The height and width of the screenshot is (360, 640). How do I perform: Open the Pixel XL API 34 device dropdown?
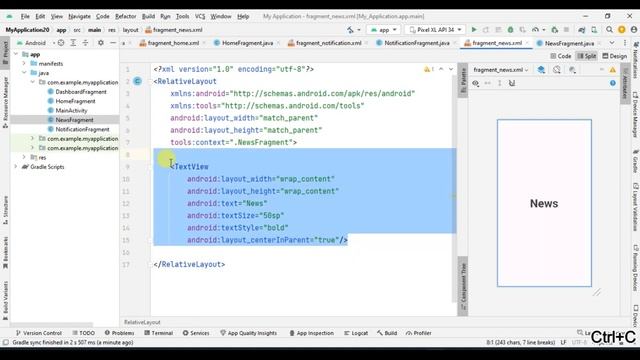tap(435, 30)
